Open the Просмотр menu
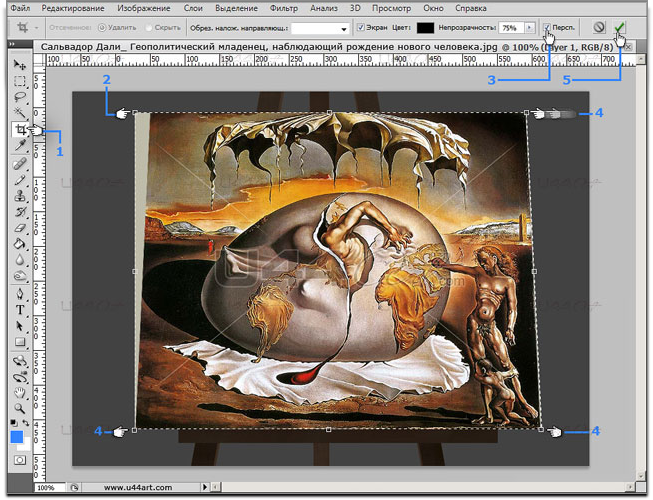Viewport: 653px width, 500px height. [x=391, y=8]
